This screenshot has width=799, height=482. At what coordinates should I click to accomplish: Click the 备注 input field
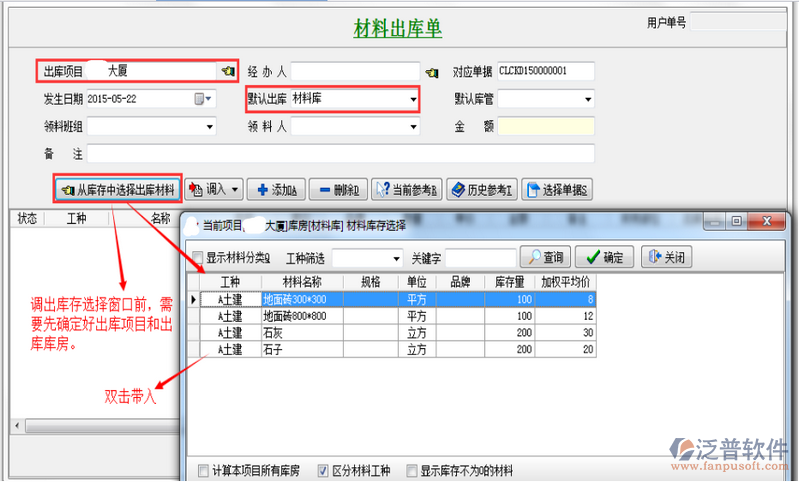tap(340, 154)
